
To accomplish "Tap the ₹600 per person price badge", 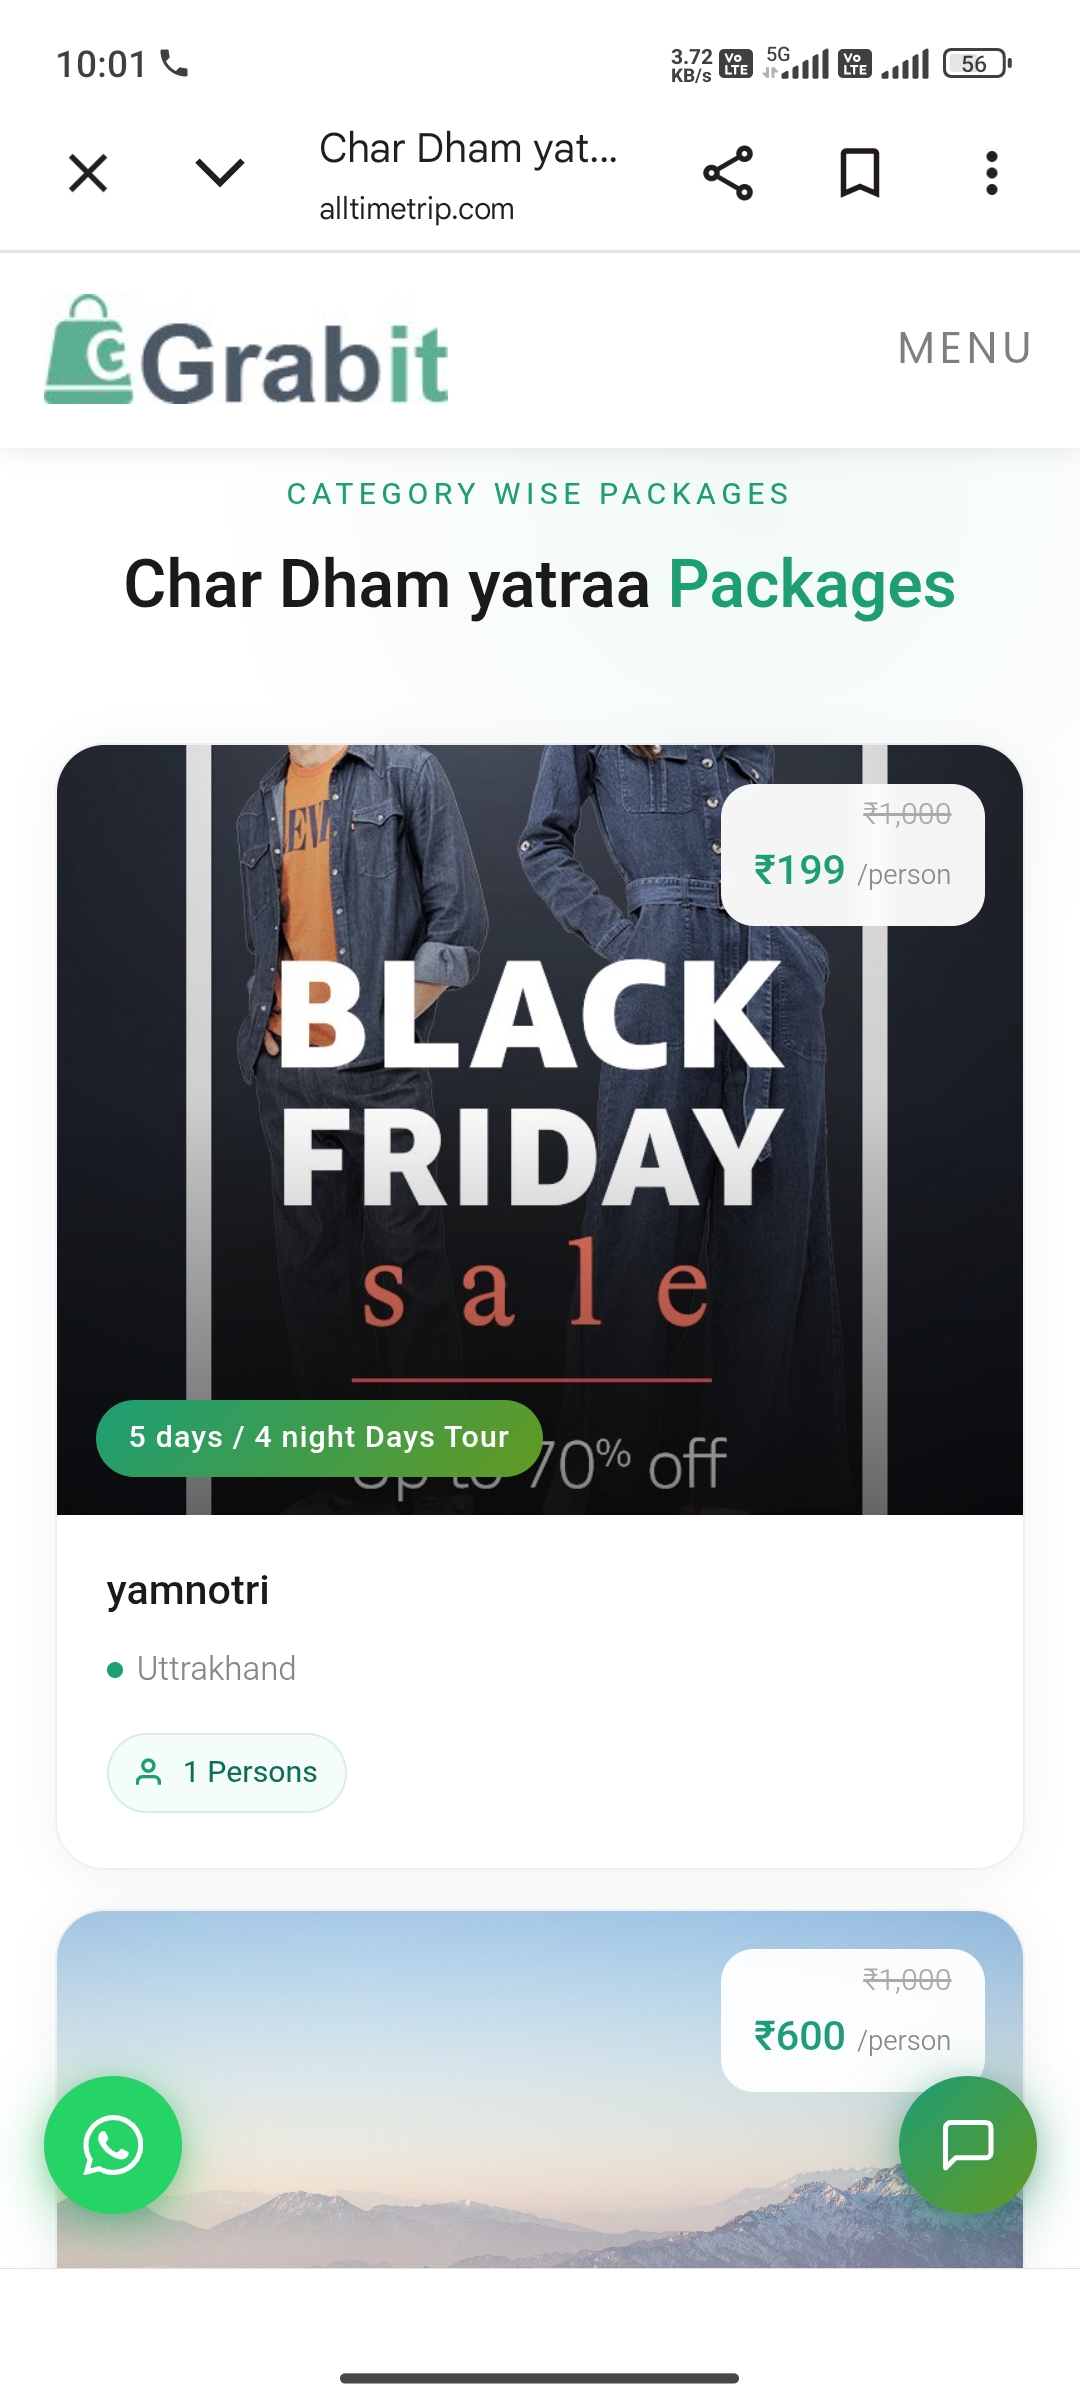I will tap(852, 2018).
